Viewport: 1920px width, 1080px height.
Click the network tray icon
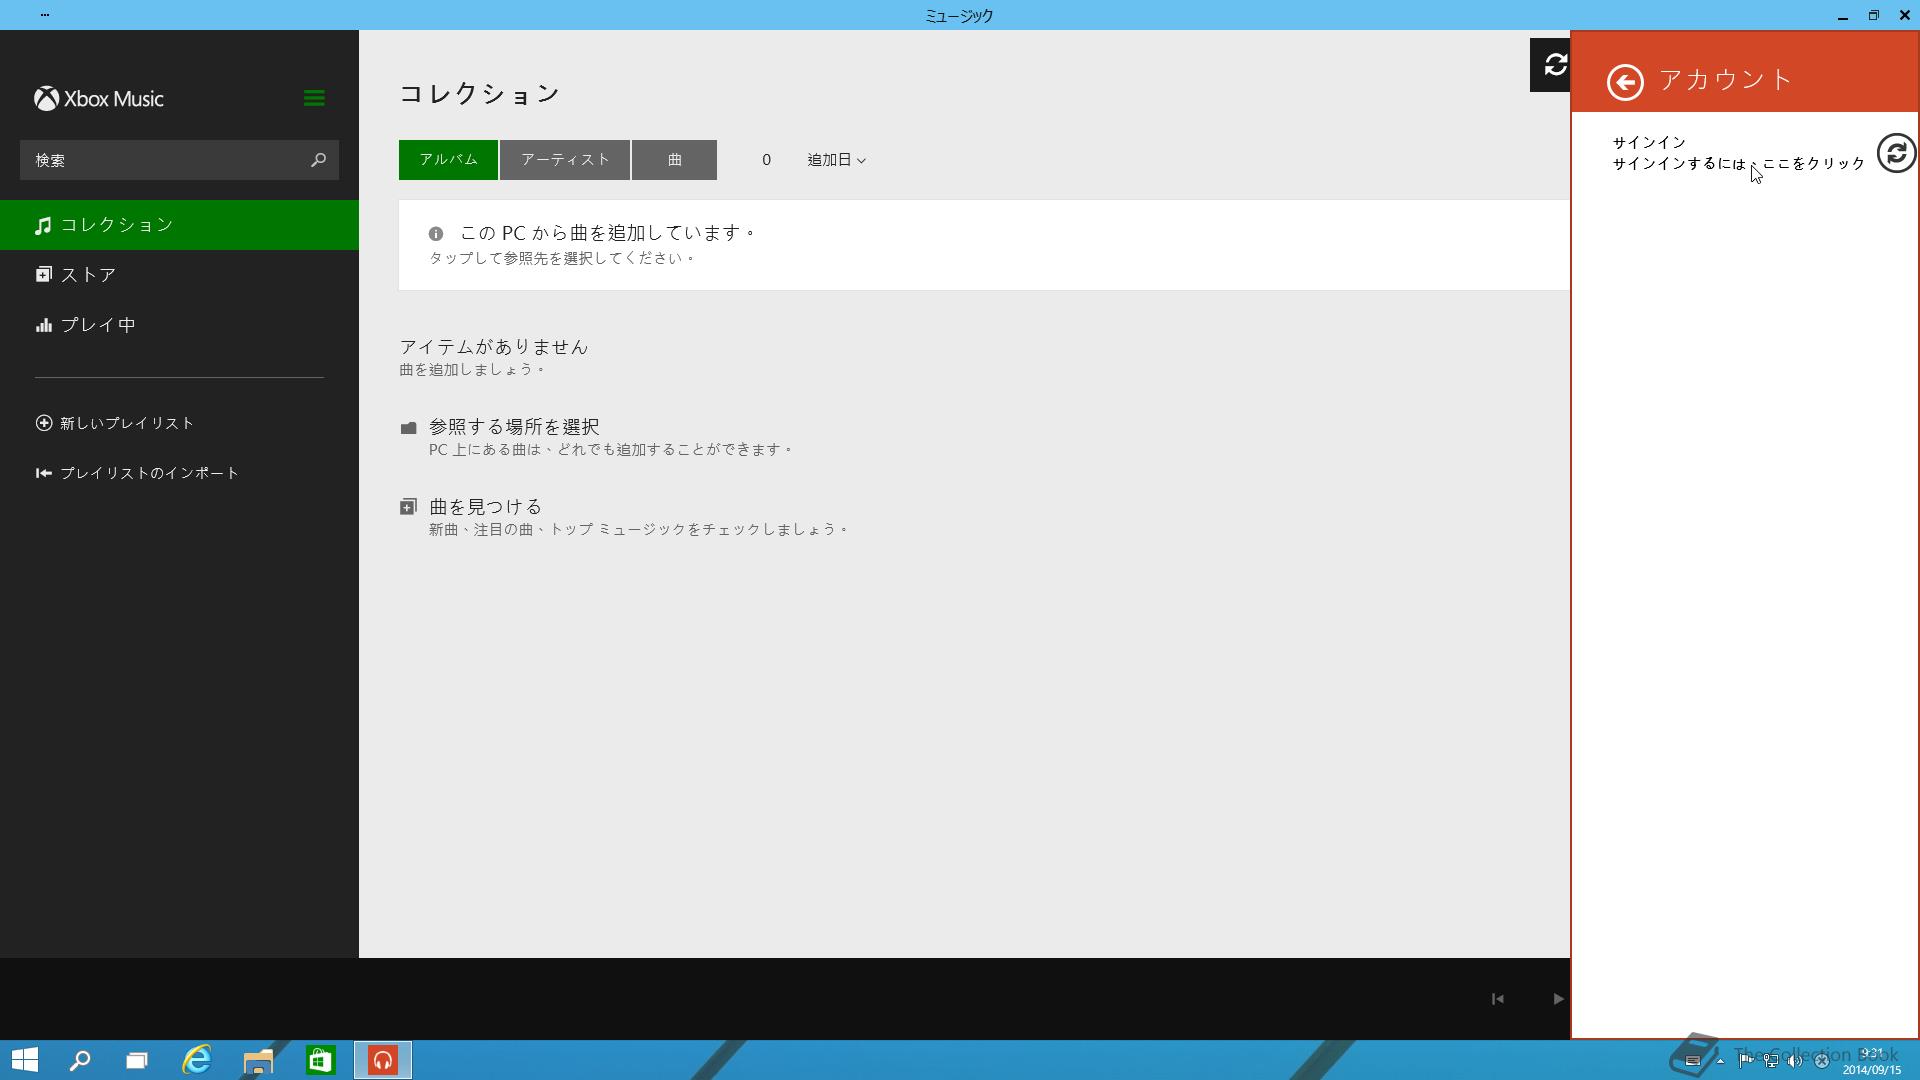coord(1771,1061)
